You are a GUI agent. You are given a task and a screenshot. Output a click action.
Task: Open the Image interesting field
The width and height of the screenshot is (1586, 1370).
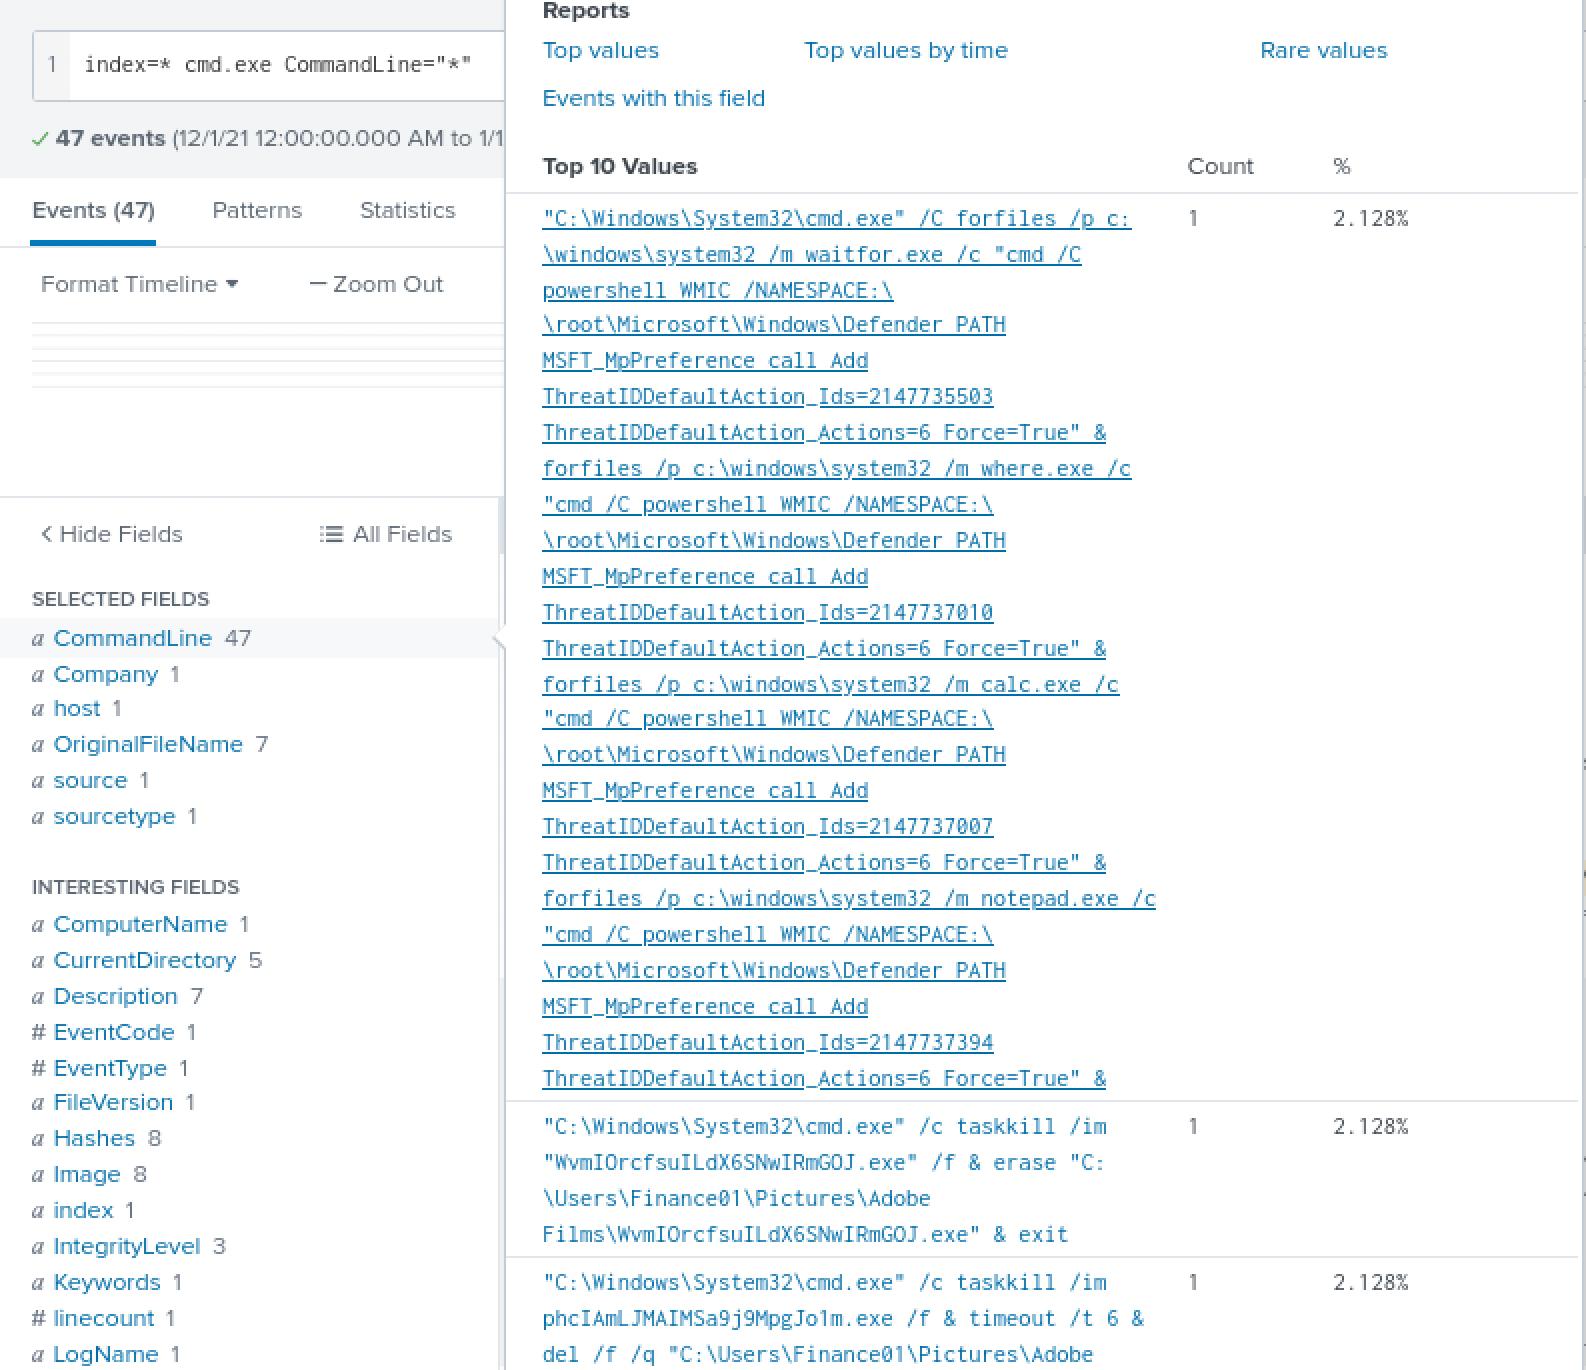tap(86, 1174)
